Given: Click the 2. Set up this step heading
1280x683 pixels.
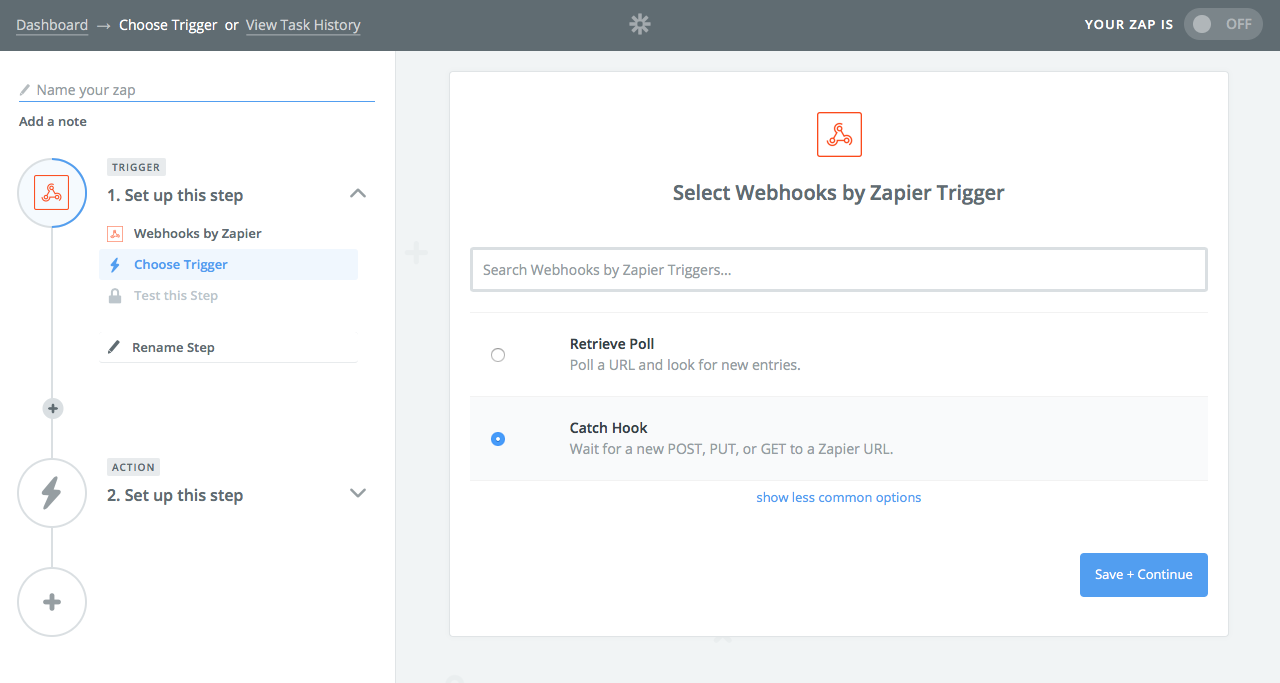Looking at the screenshot, I should (x=175, y=495).
